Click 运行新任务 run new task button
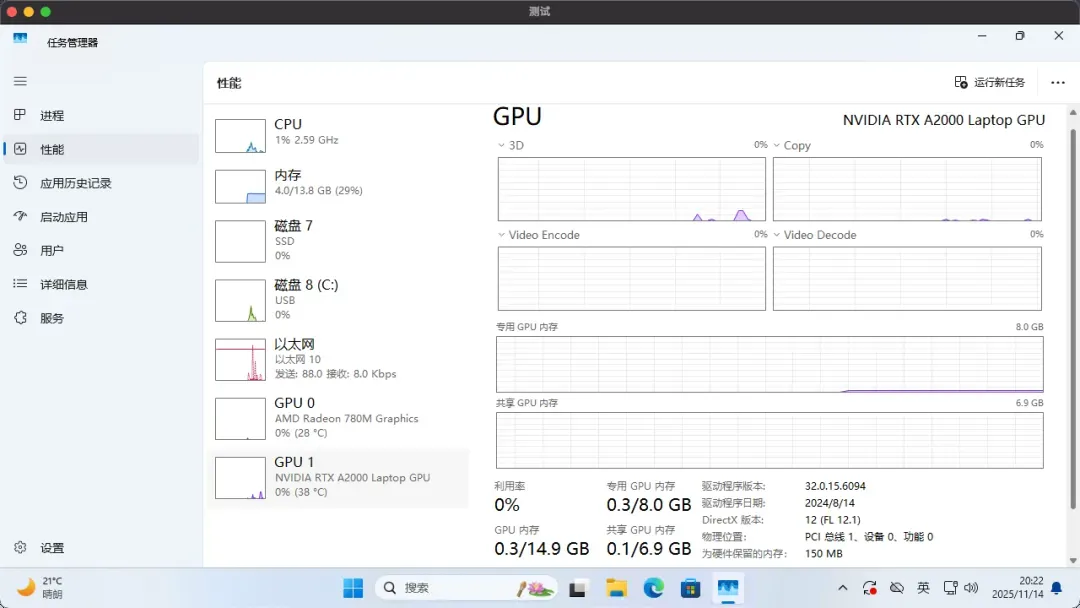Screen dimensions: 1080x608 coord(990,82)
